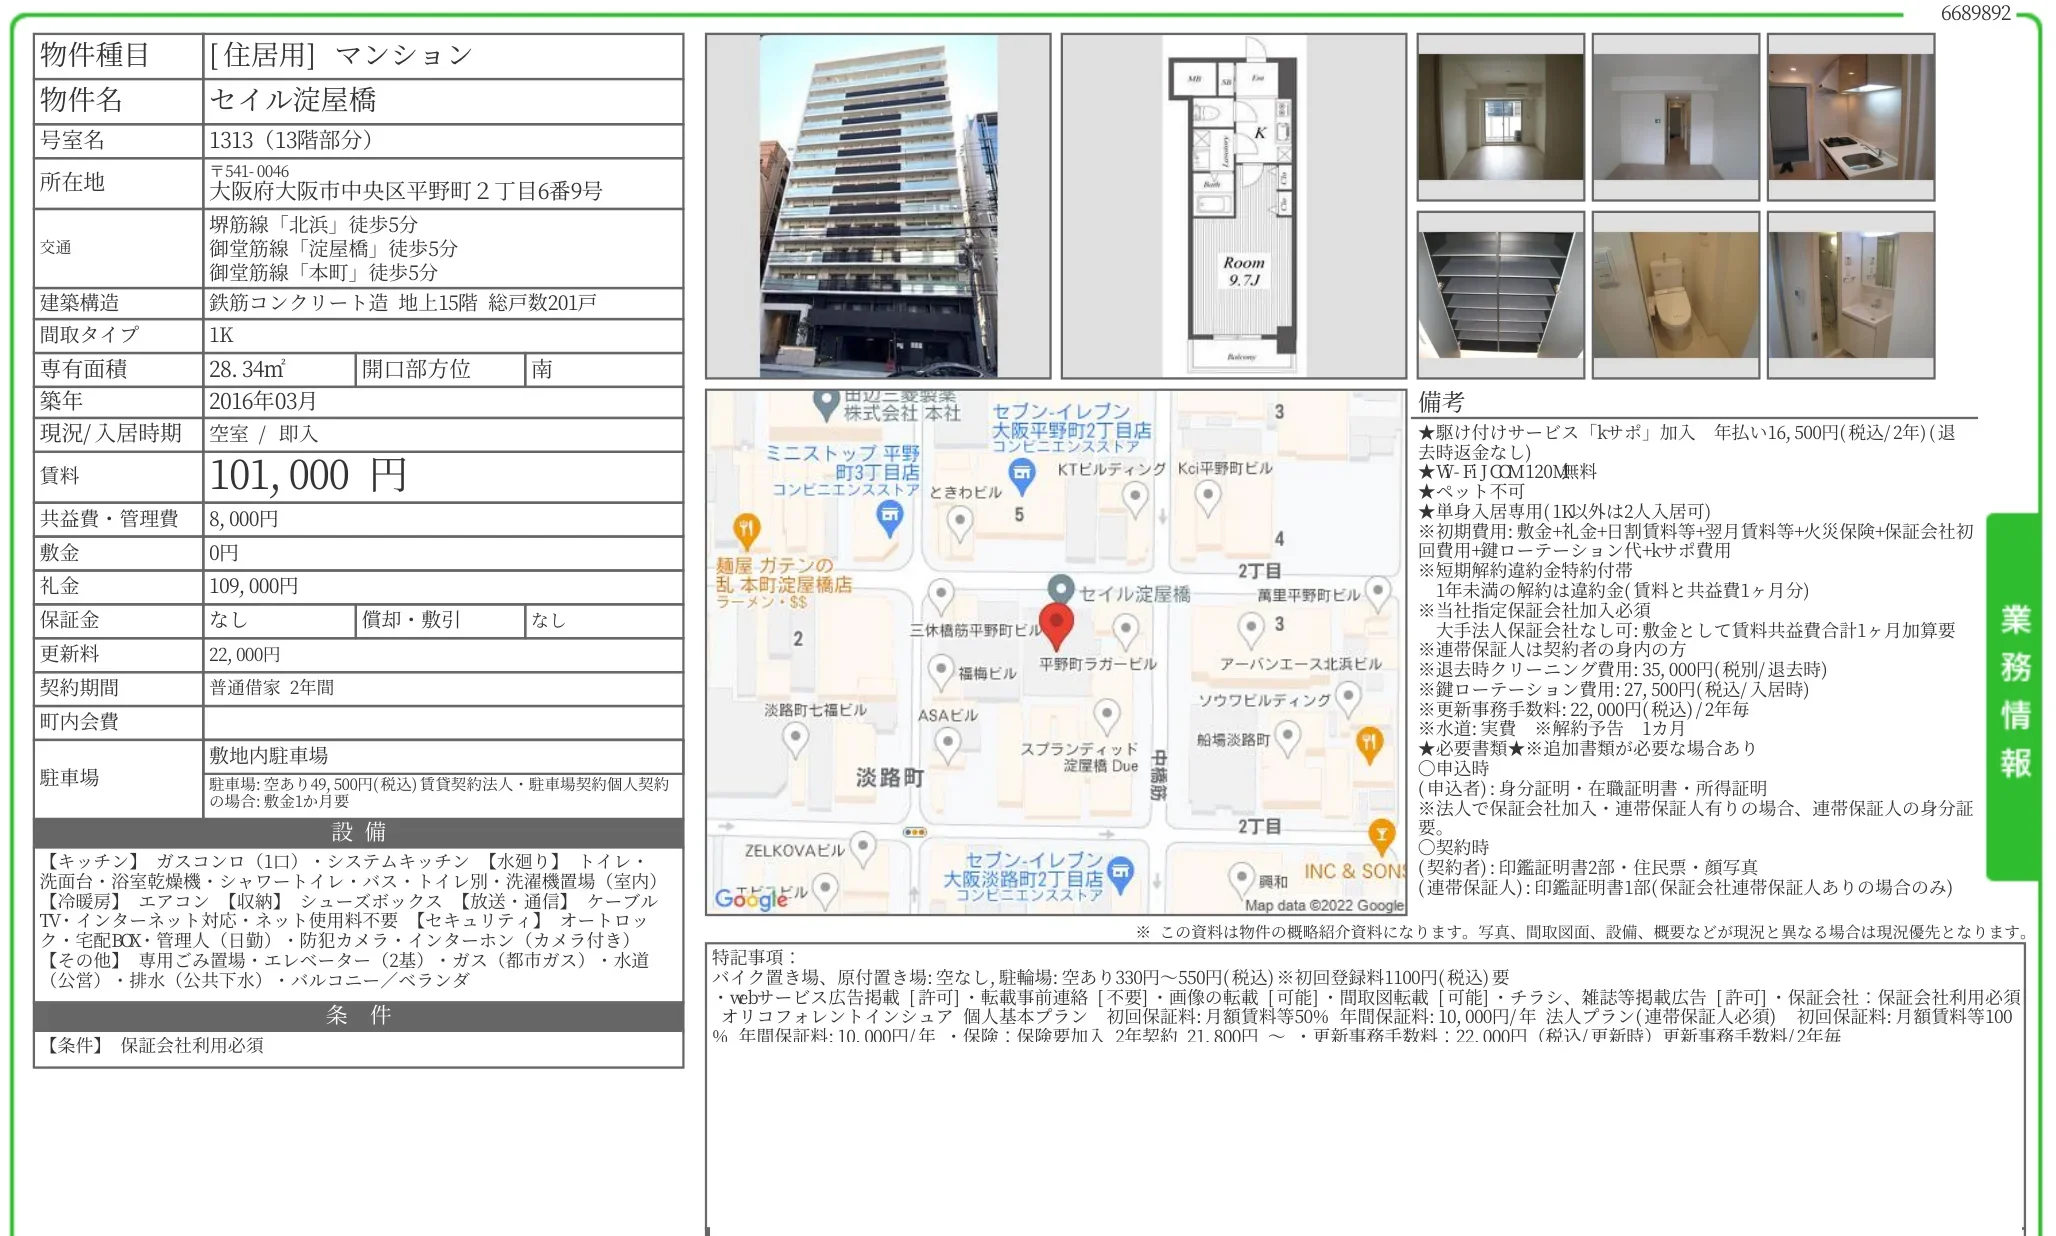
Task: View the washroom vanity photo thumbnail
Action: 1850,295
